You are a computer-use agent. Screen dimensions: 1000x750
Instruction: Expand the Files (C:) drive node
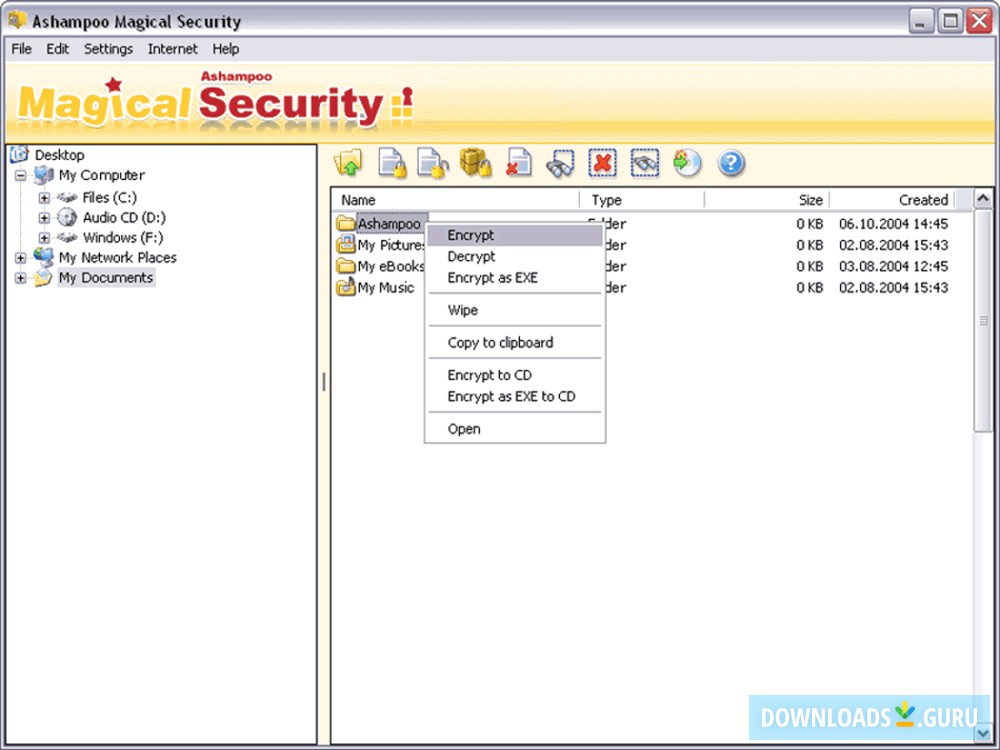click(x=44, y=198)
